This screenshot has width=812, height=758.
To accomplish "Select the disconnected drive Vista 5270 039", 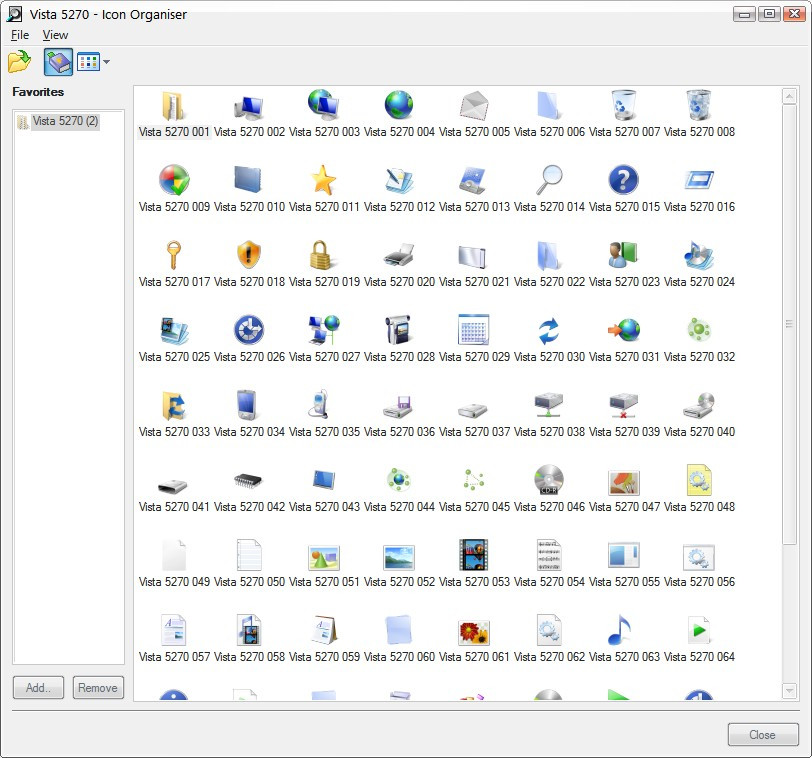I will click(x=624, y=405).
